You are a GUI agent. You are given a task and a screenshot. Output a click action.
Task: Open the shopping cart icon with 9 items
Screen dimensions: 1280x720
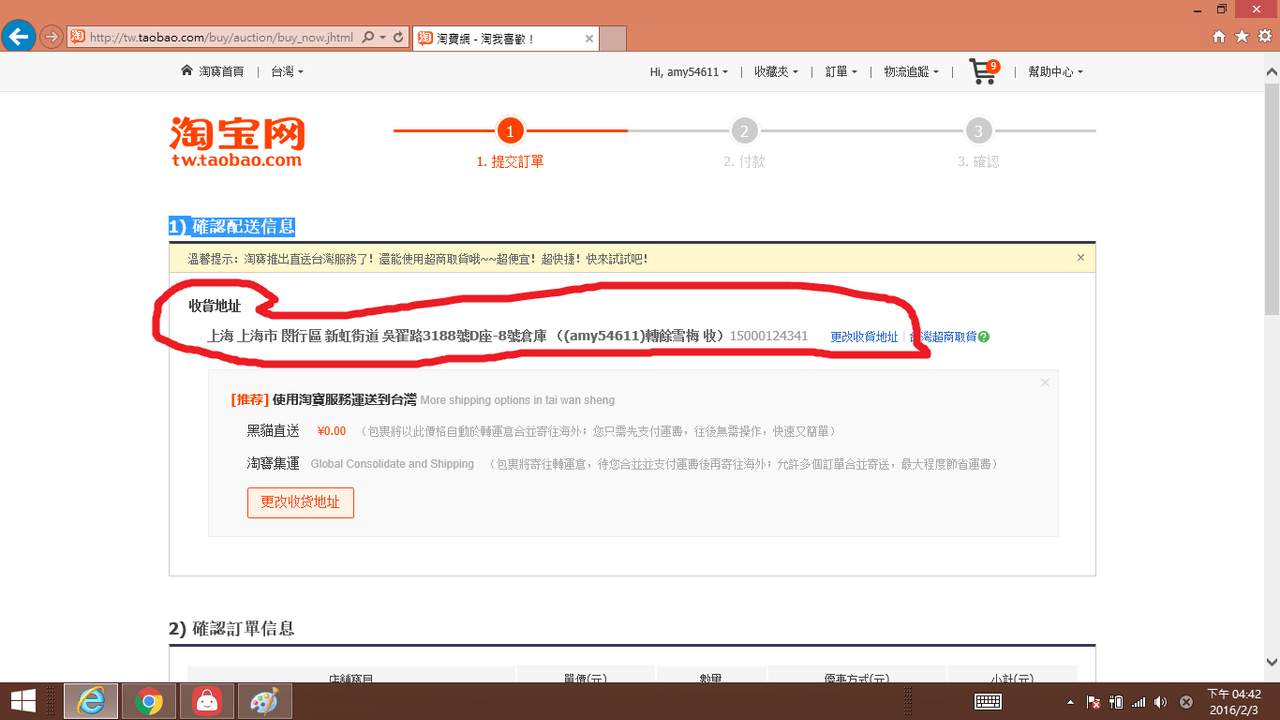coord(984,72)
